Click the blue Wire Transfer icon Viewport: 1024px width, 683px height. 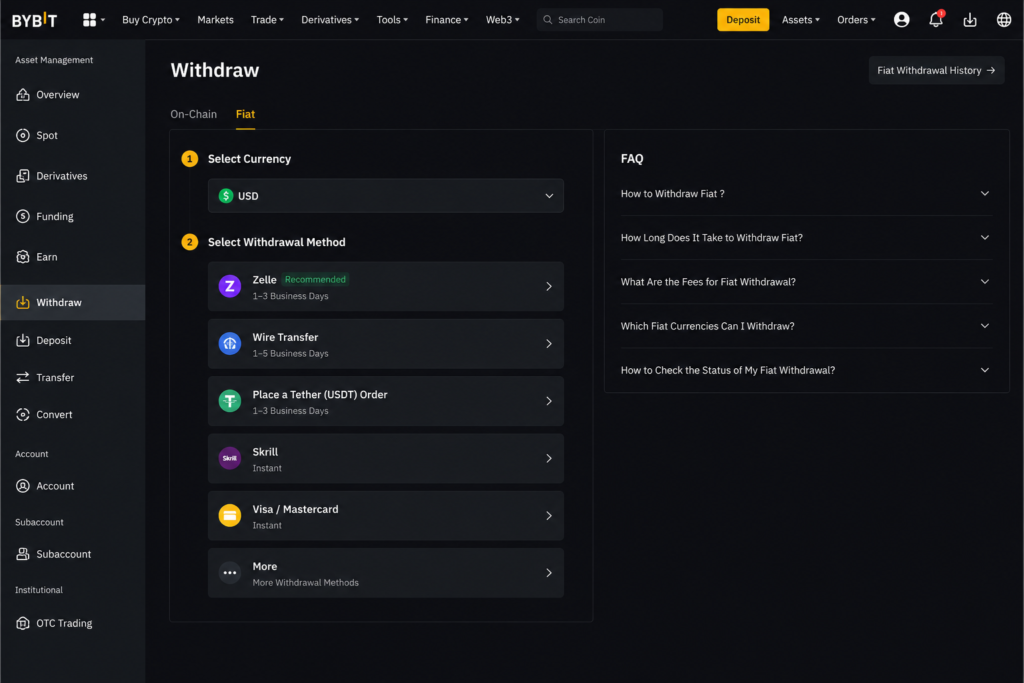pos(230,343)
